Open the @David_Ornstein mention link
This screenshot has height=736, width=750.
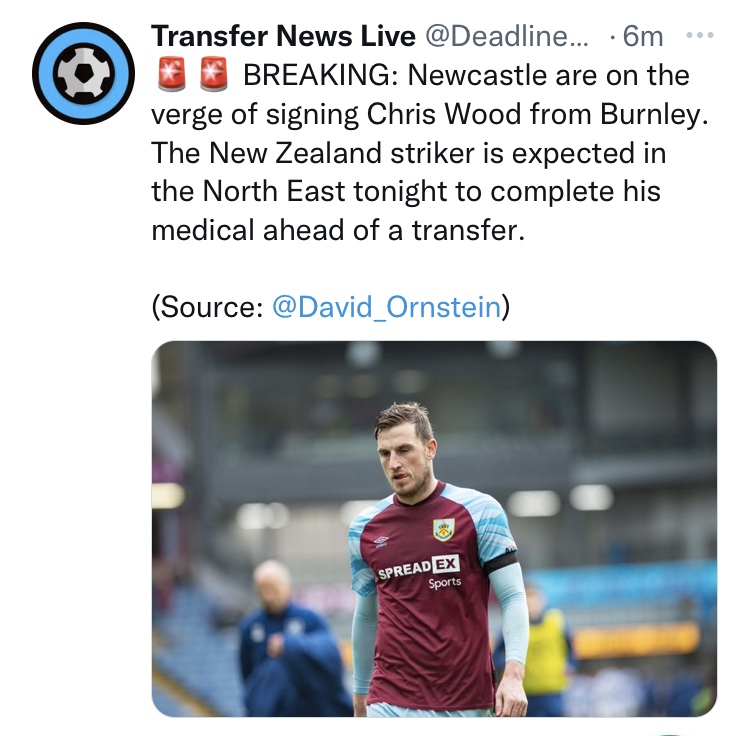386,306
